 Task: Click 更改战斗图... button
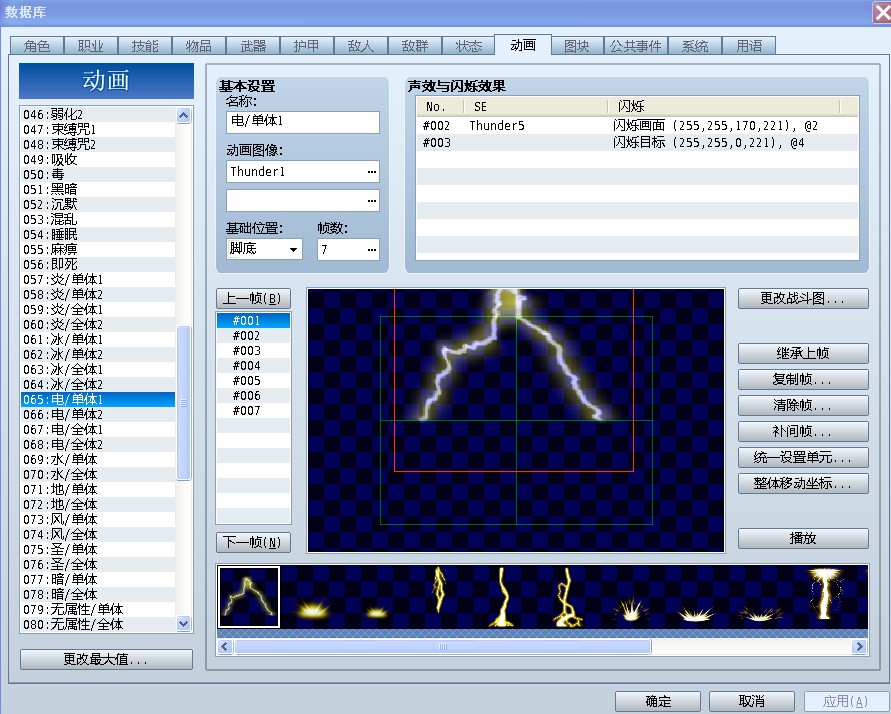click(803, 299)
